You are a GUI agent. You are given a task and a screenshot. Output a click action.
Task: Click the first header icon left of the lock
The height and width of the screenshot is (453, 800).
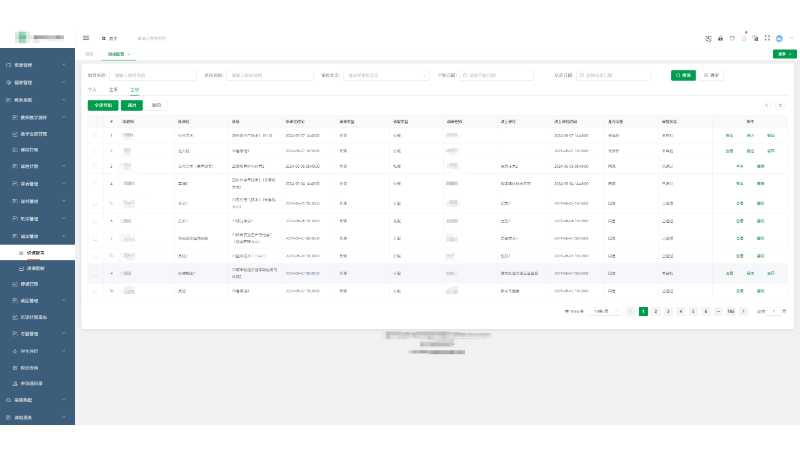pos(708,38)
